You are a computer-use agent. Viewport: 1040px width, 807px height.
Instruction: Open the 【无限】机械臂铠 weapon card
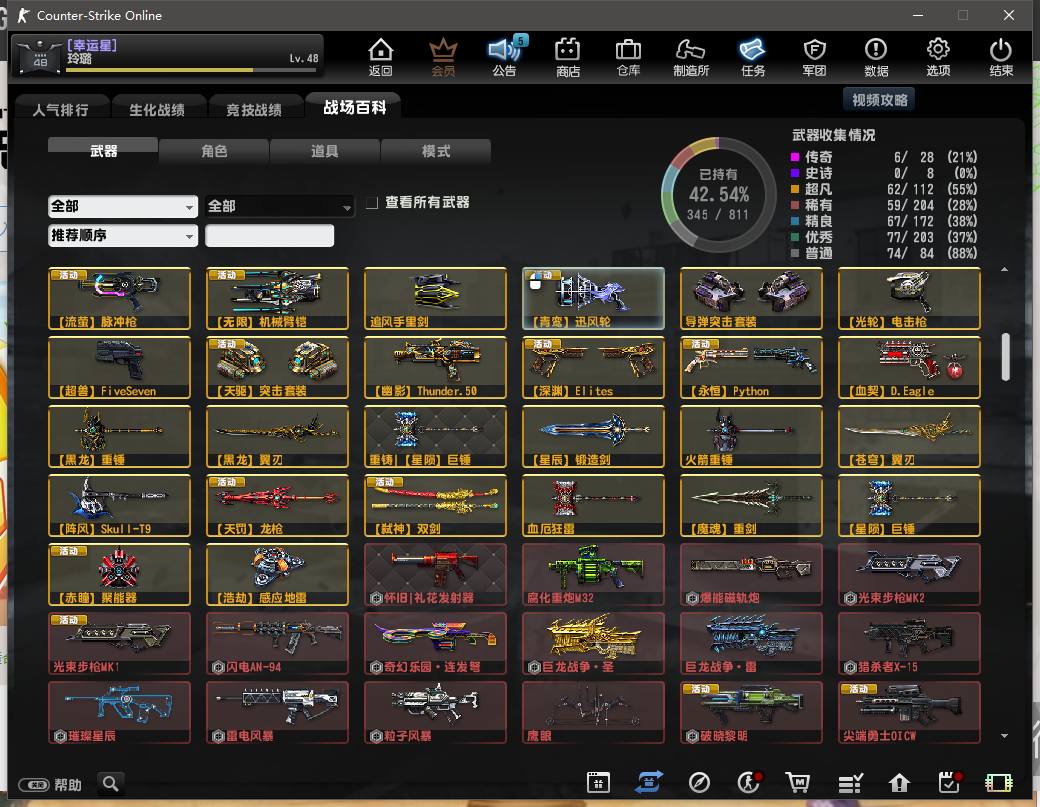pyautogui.click(x=277, y=298)
